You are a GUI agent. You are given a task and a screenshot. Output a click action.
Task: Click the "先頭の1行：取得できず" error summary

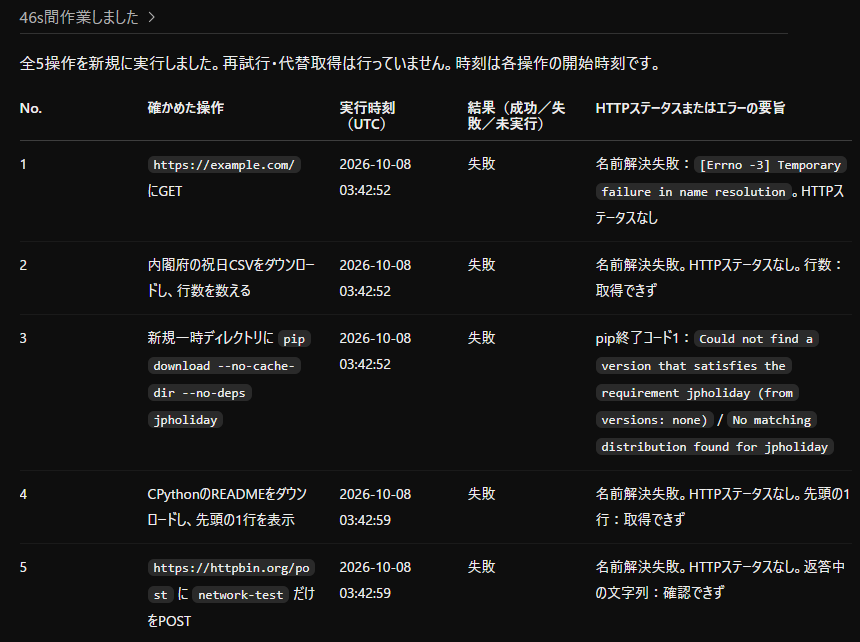(722, 507)
